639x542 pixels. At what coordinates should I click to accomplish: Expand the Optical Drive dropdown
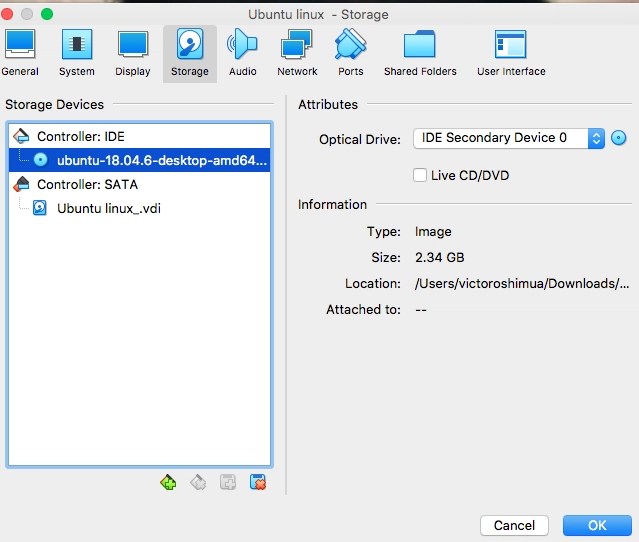tap(596, 138)
